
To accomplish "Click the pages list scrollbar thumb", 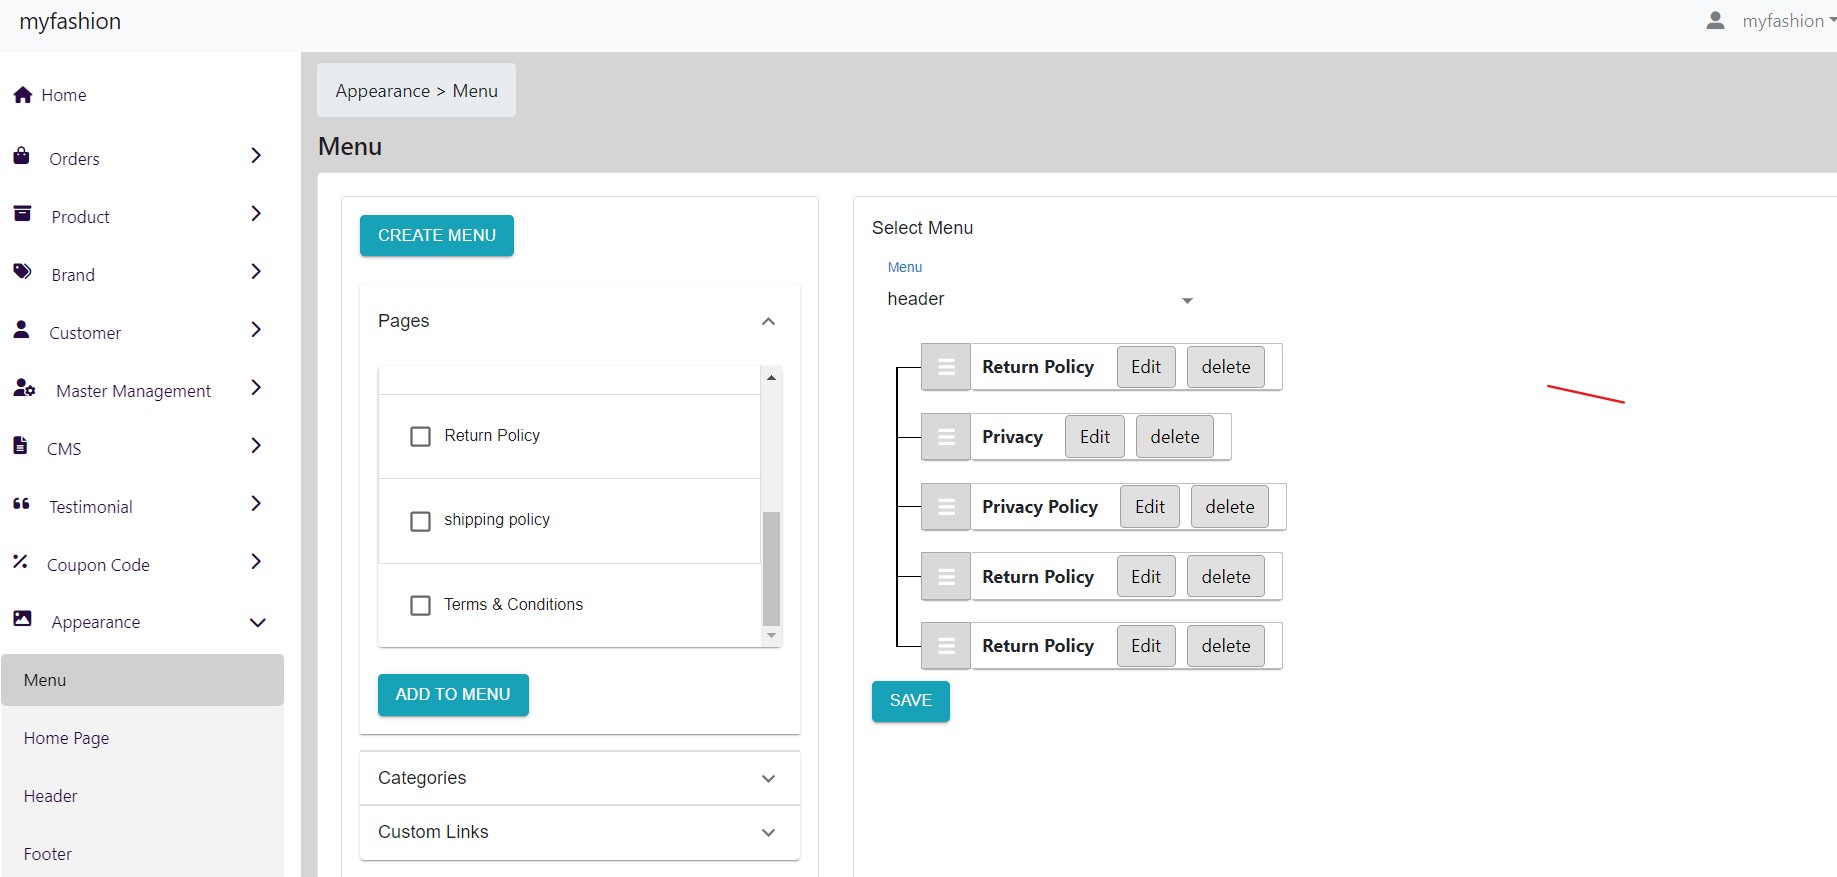I will click(771, 568).
